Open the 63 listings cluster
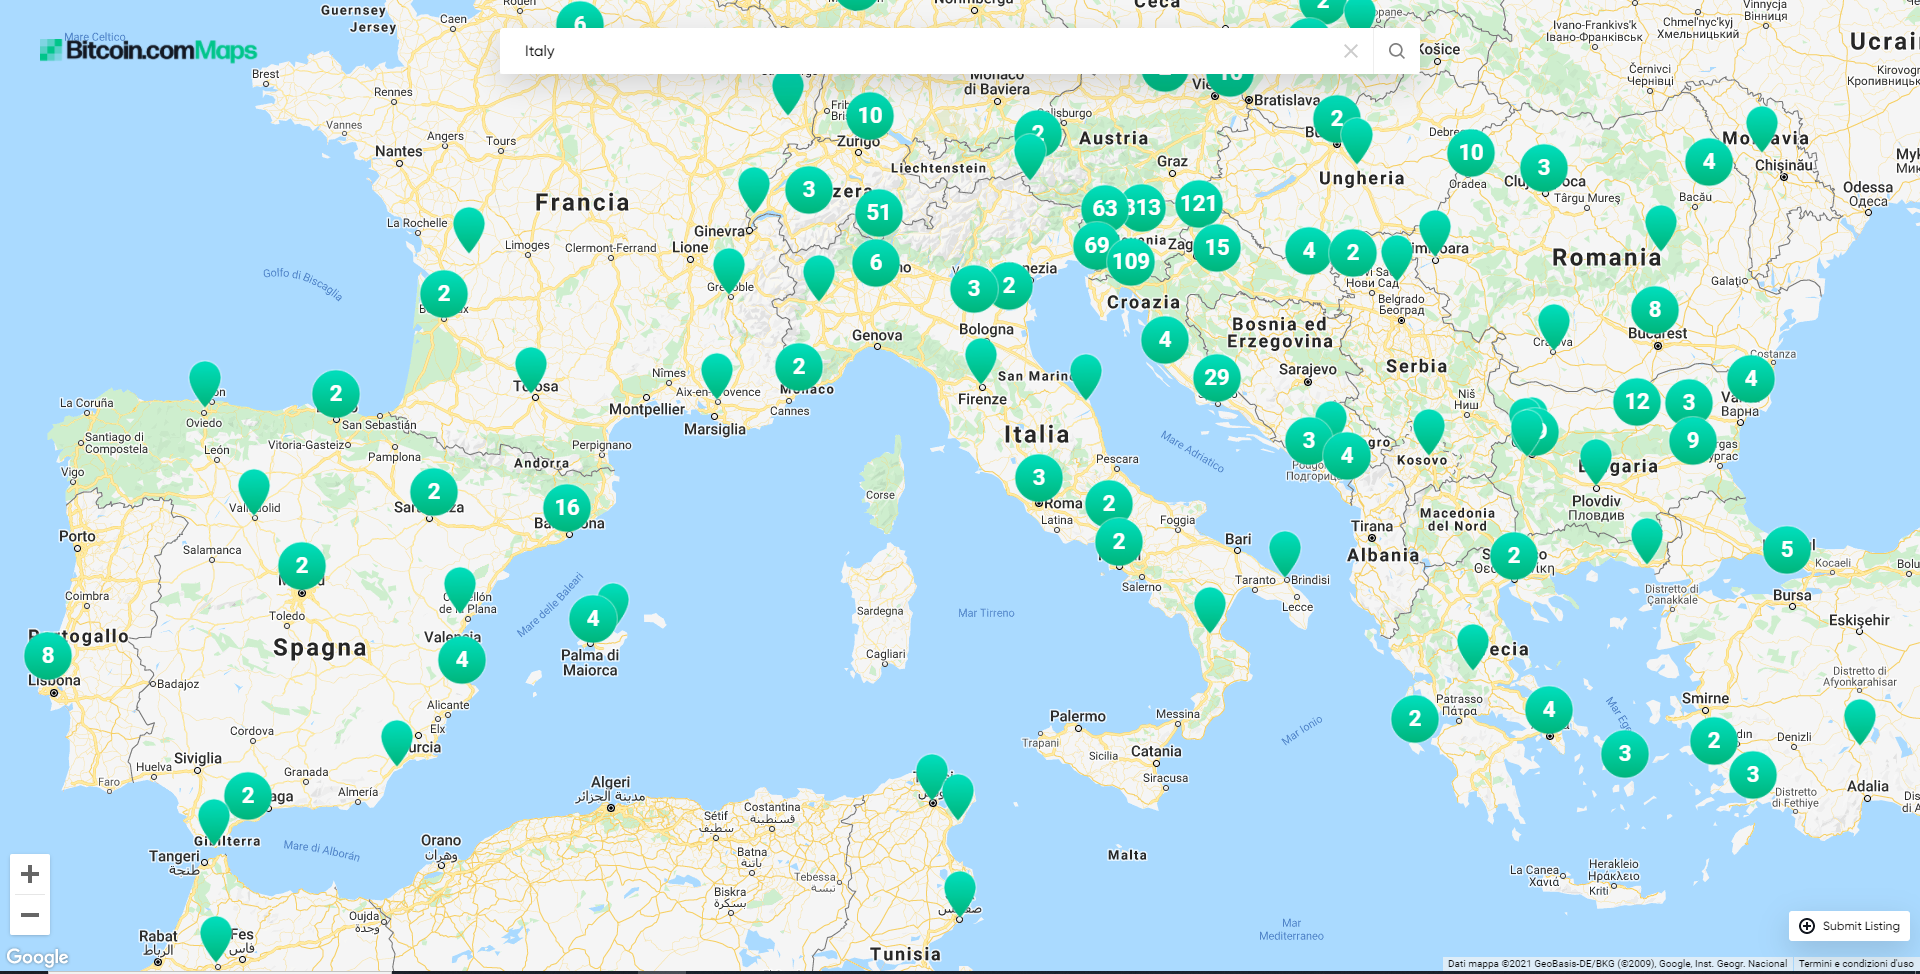Image resolution: width=1920 pixels, height=974 pixels. pyautogui.click(x=1104, y=208)
